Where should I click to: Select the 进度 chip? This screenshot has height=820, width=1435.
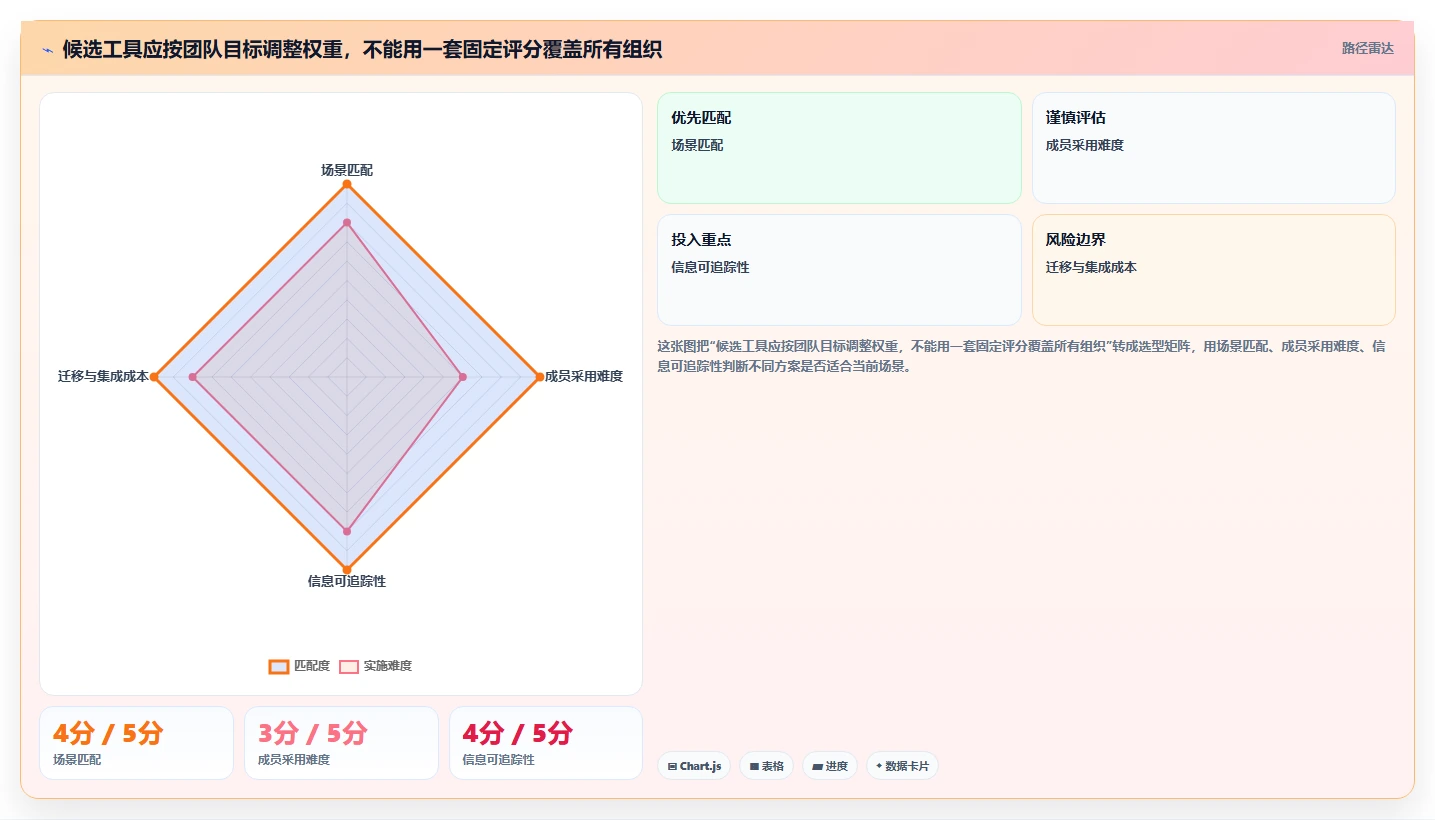point(830,766)
